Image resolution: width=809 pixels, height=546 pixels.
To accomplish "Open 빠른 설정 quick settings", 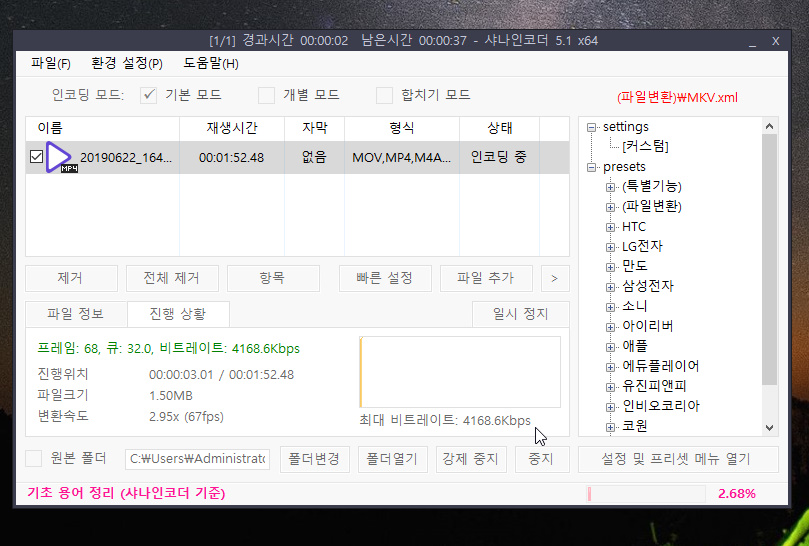I will coord(385,278).
